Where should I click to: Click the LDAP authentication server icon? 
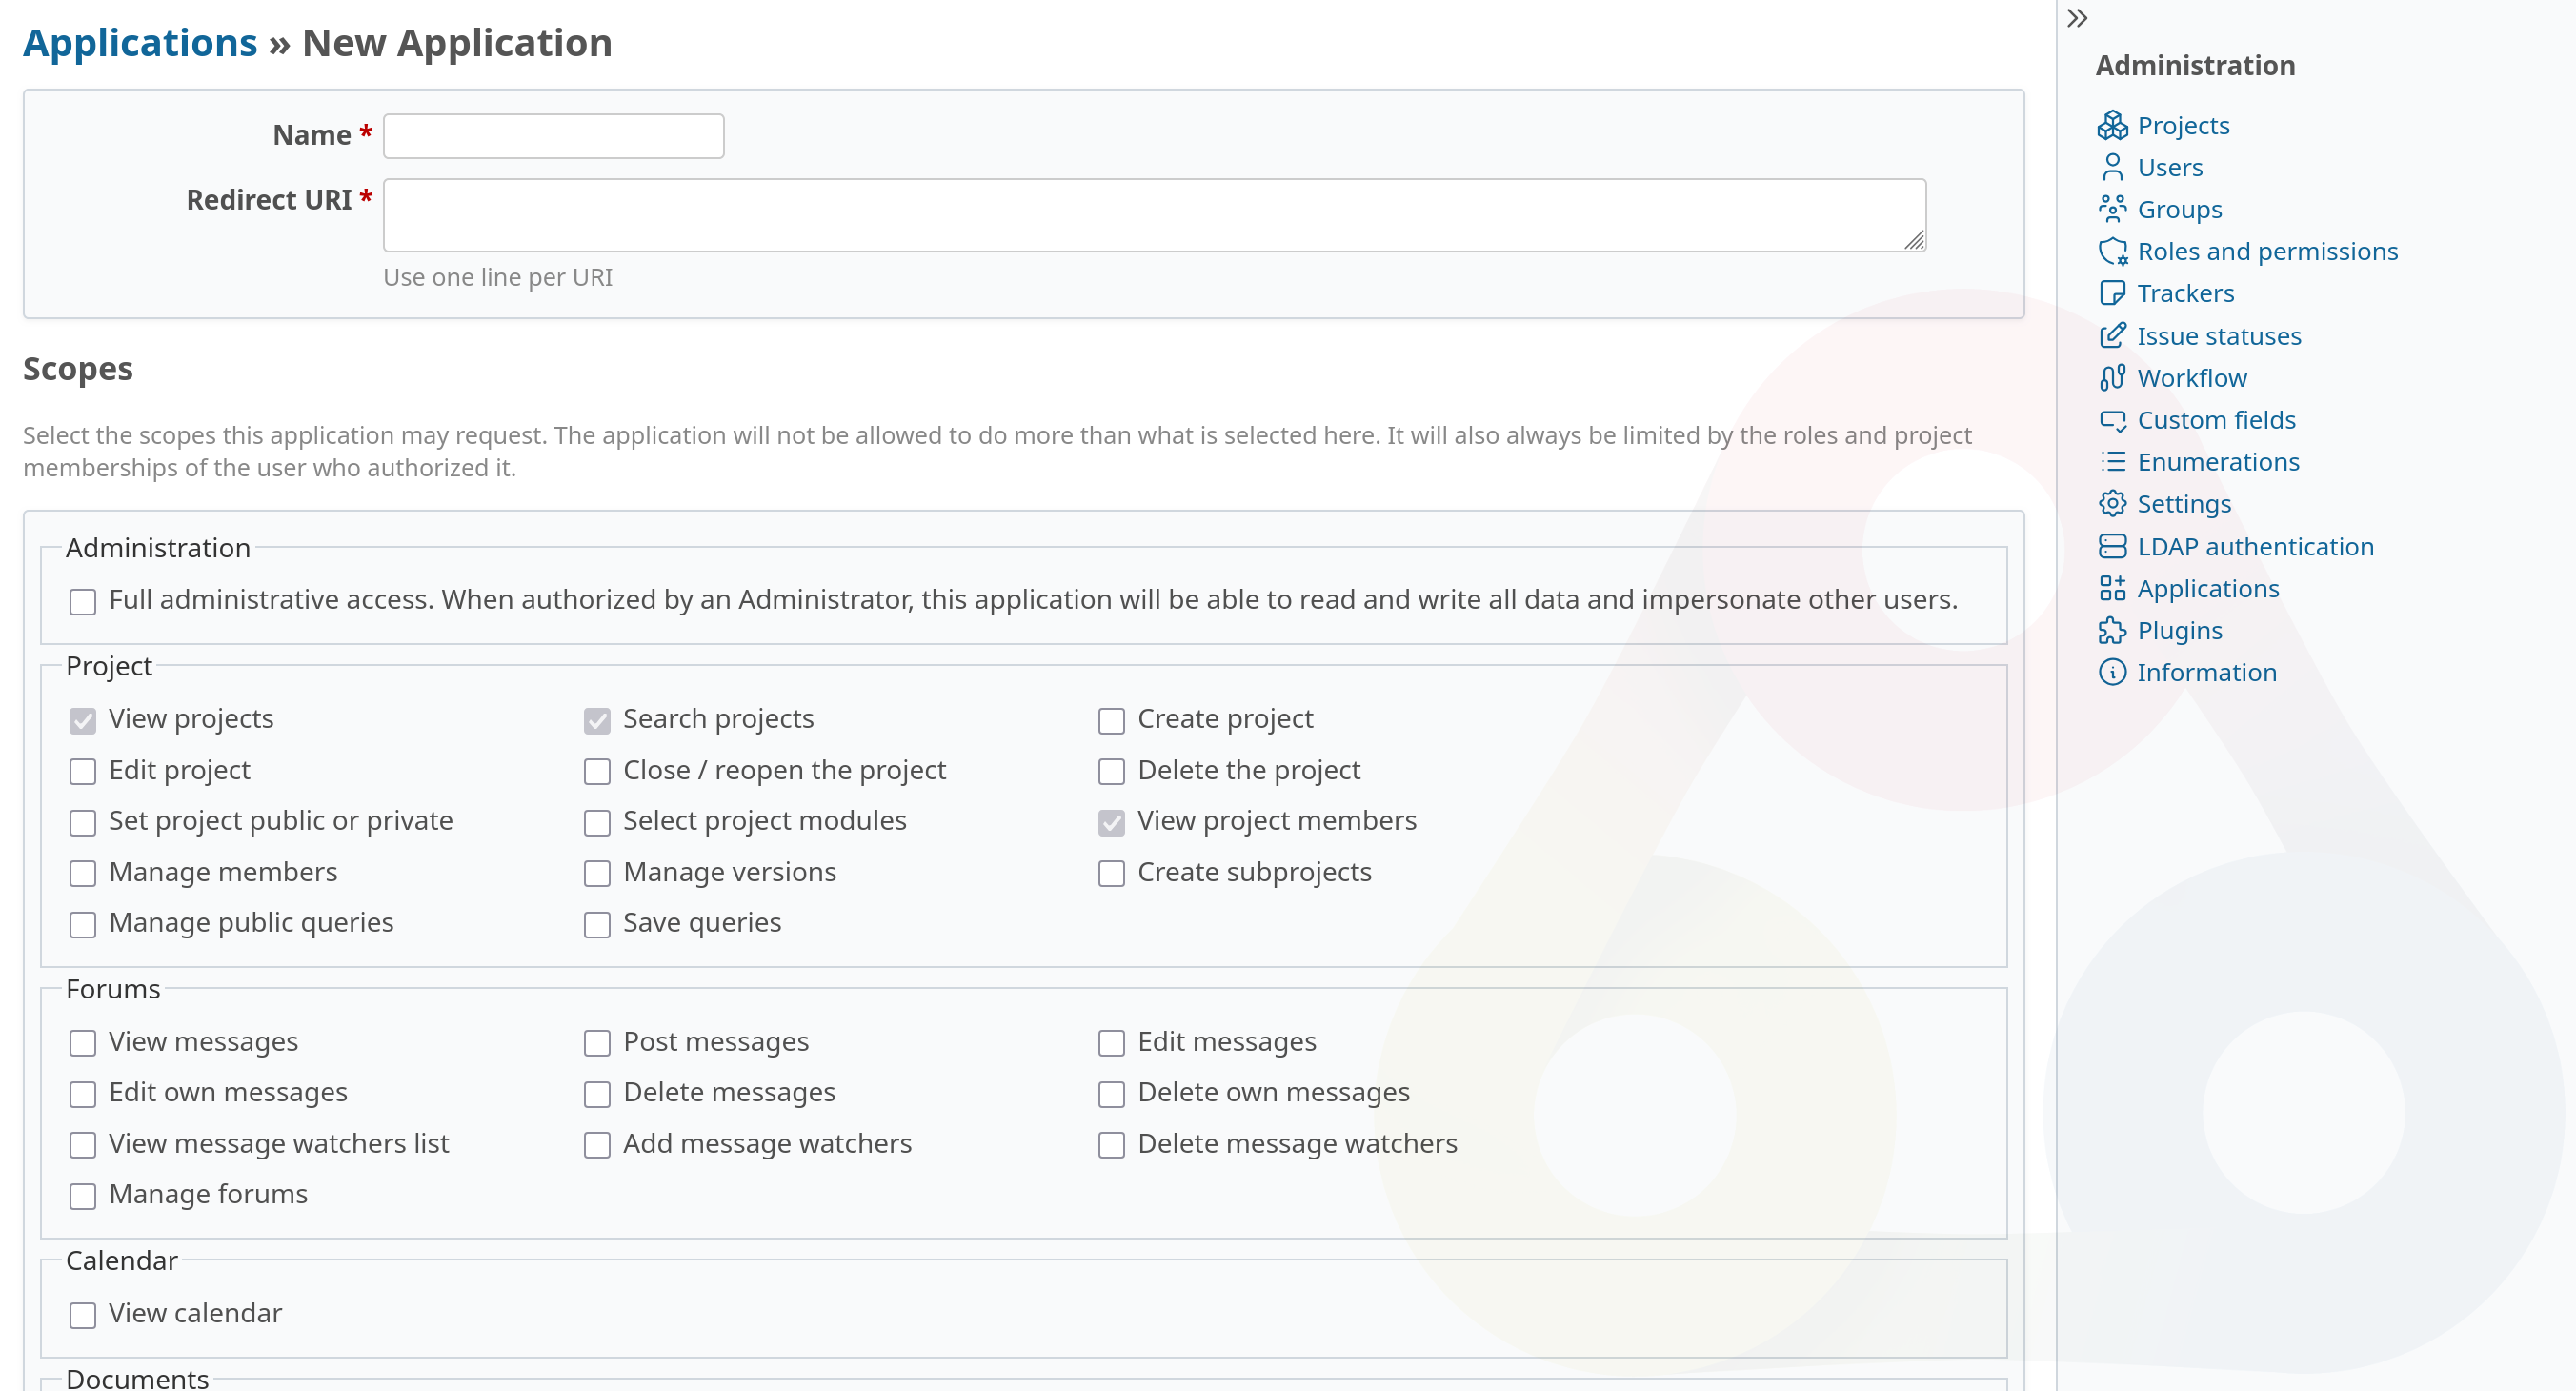pos(2112,547)
